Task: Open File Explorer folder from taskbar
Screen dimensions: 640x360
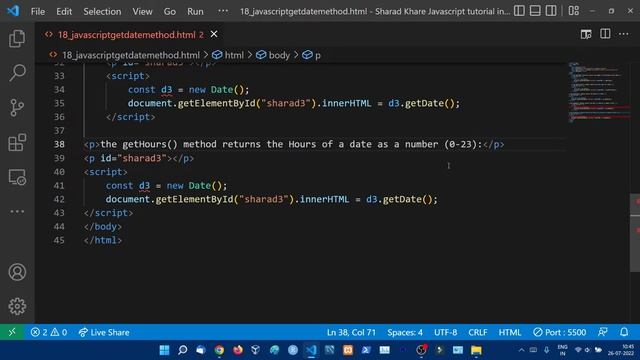Action: pos(476,350)
